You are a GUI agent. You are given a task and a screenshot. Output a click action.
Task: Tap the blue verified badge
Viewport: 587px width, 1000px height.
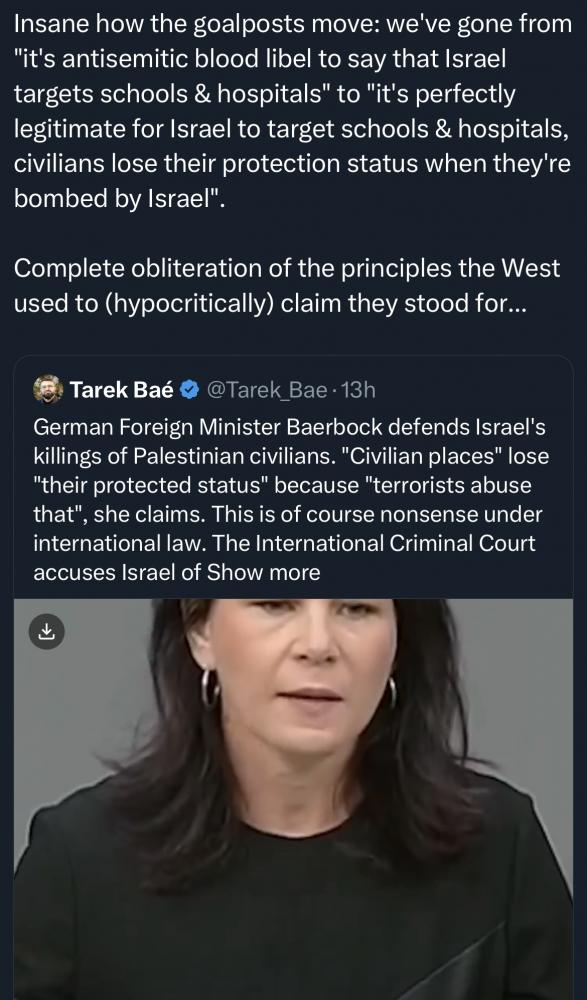189,390
